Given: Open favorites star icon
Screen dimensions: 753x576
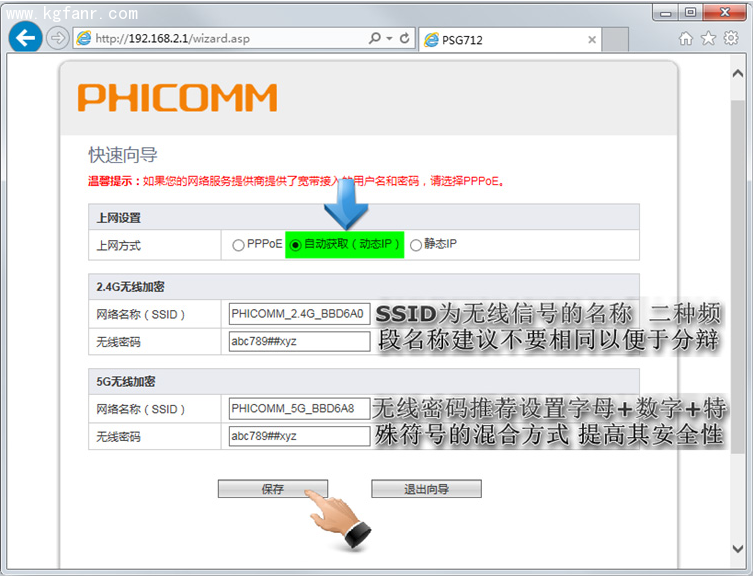Looking at the screenshot, I should click(708, 39).
